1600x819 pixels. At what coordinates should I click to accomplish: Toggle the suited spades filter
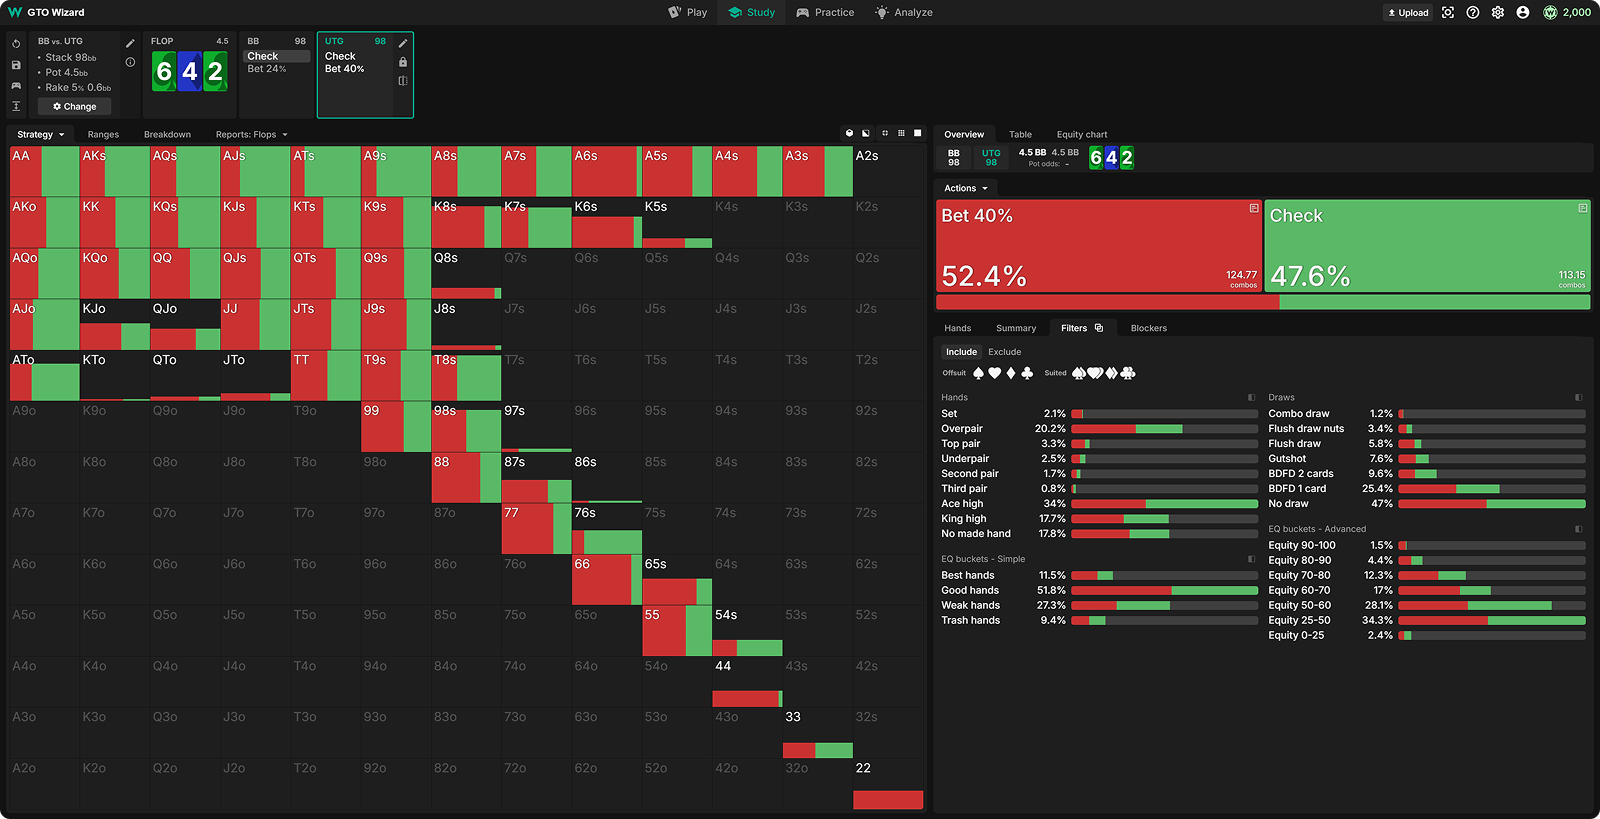tap(1079, 373)
